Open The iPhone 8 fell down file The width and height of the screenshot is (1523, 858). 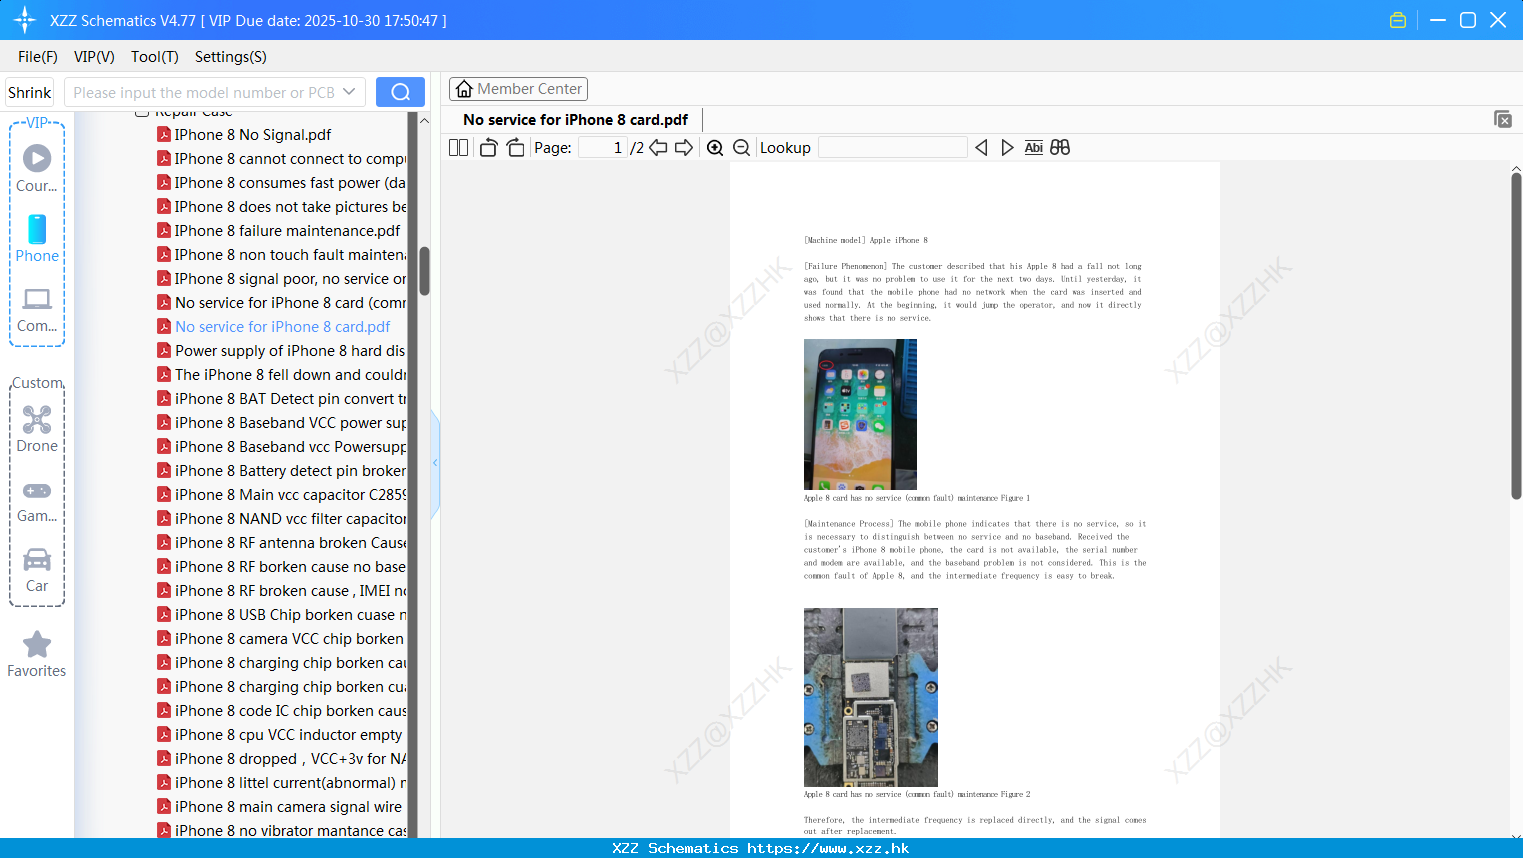pos(290,374)
